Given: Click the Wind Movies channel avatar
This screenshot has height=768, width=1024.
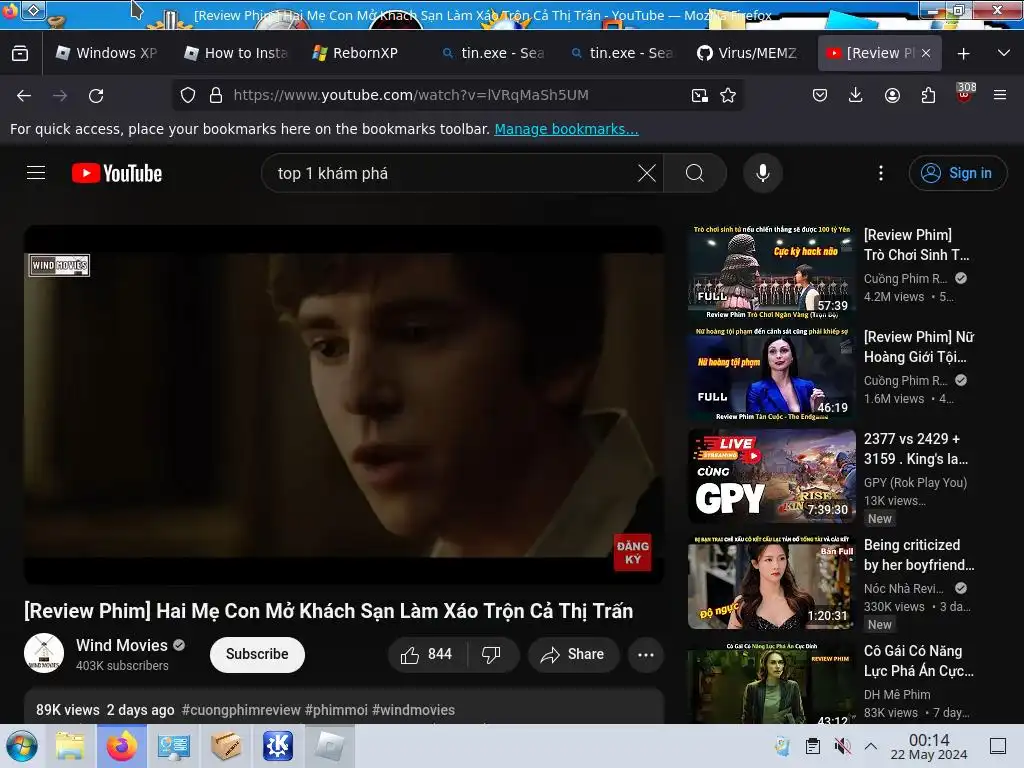Looking at the screenshot, I should [x=44, y=653].
